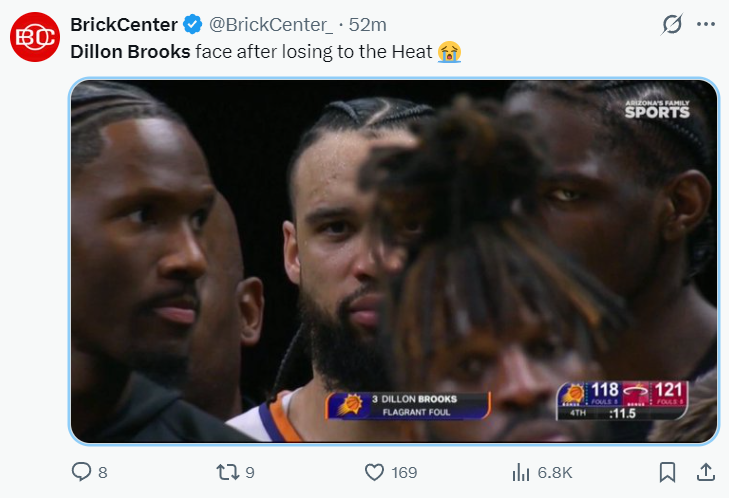Click the text "face after losing to the Heat"
Viewport: 729px width, 498px height.
point(313,50)
